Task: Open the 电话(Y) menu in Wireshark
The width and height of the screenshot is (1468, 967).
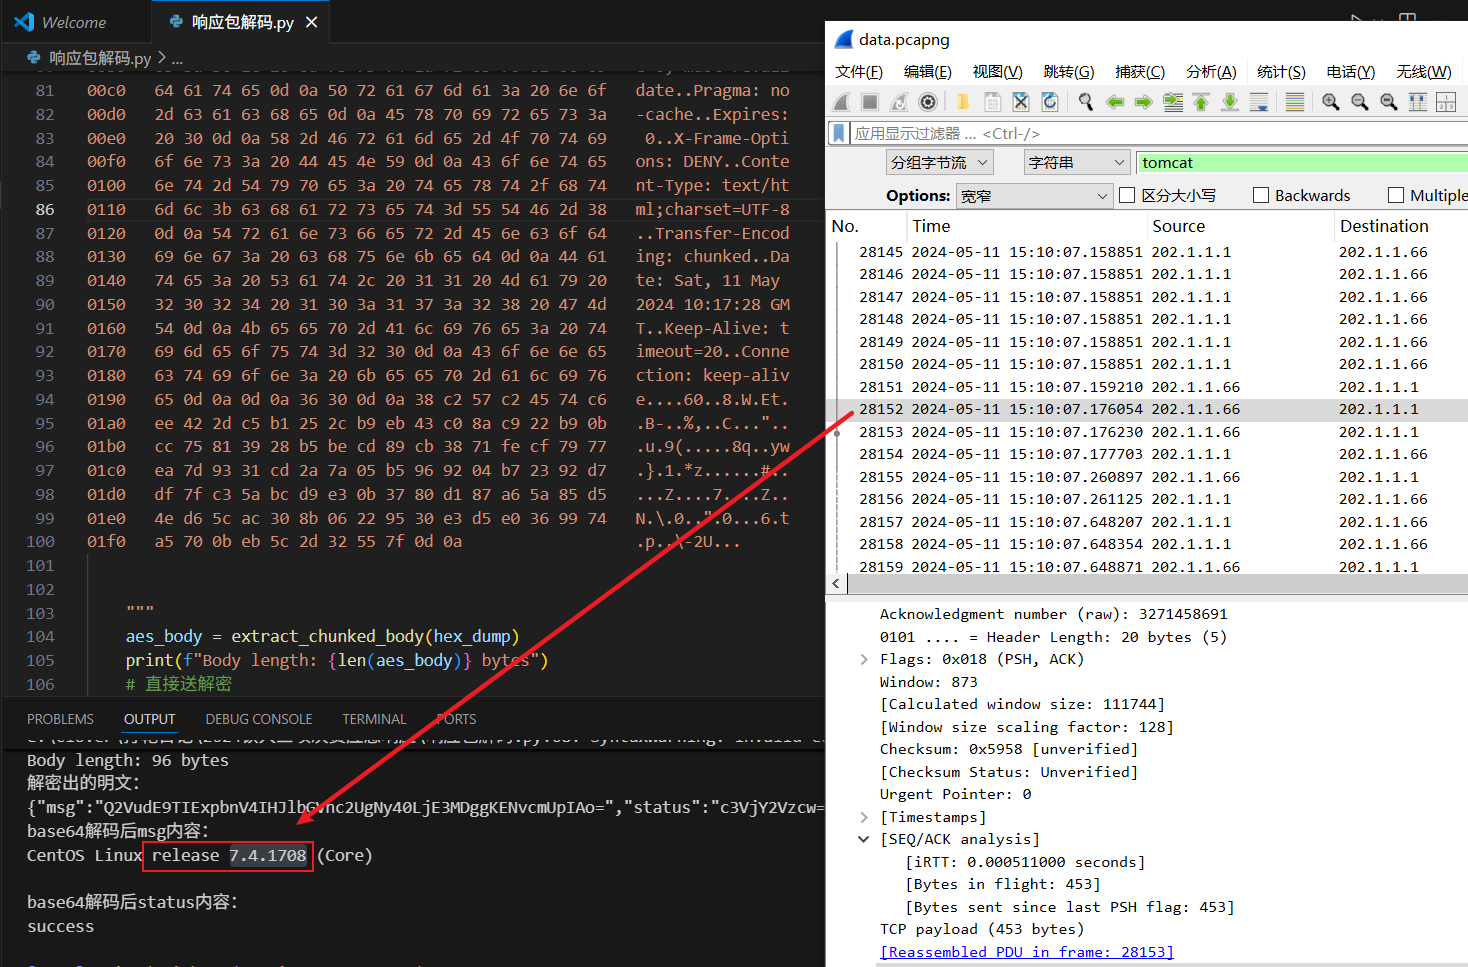Action: pos(1351,72)
